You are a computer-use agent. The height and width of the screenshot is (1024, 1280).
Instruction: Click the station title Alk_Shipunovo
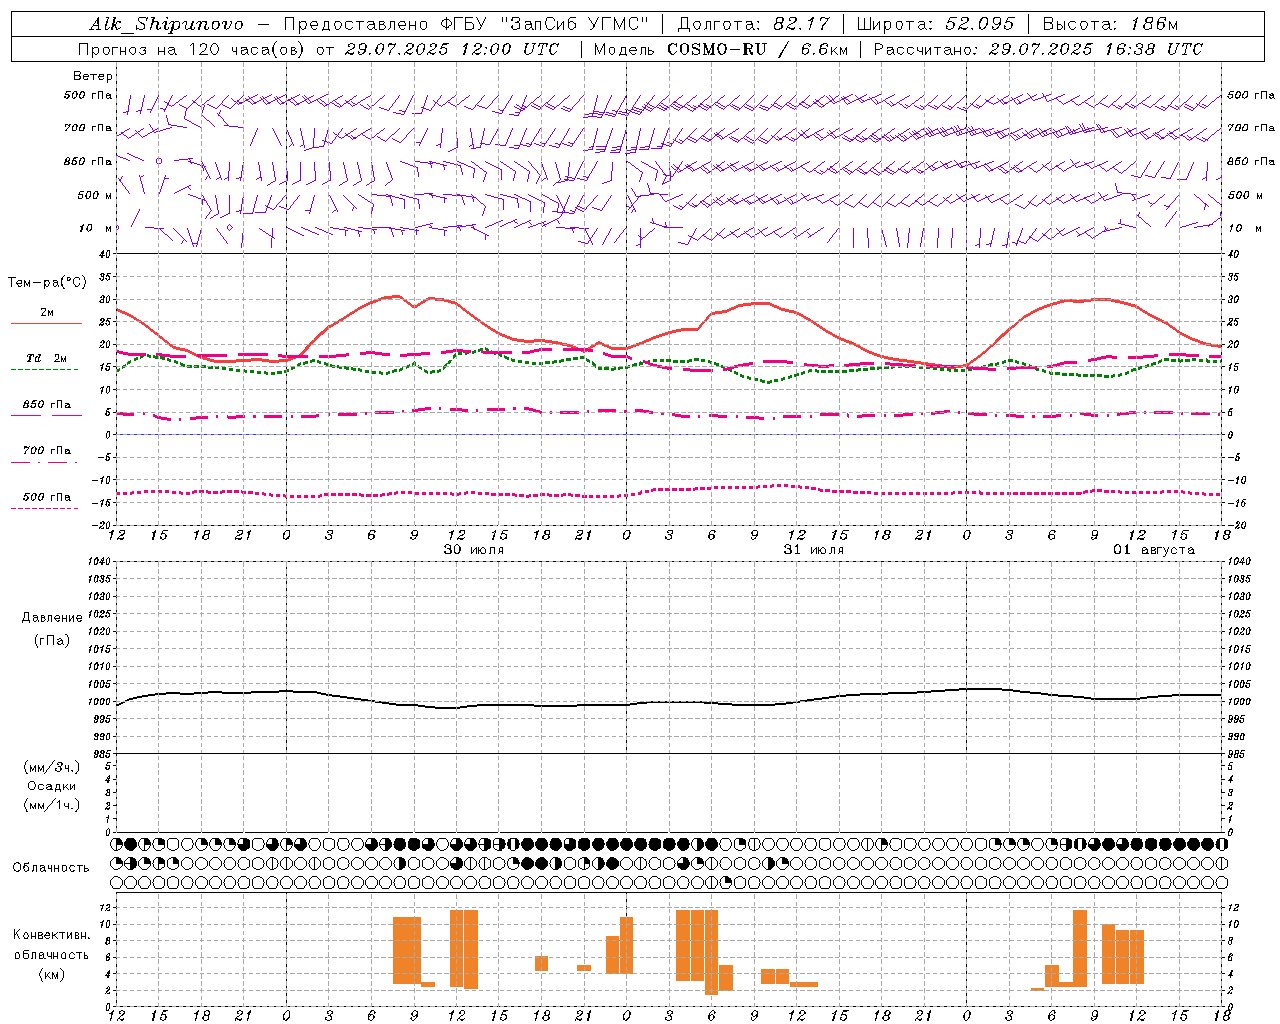click(166, 24)
